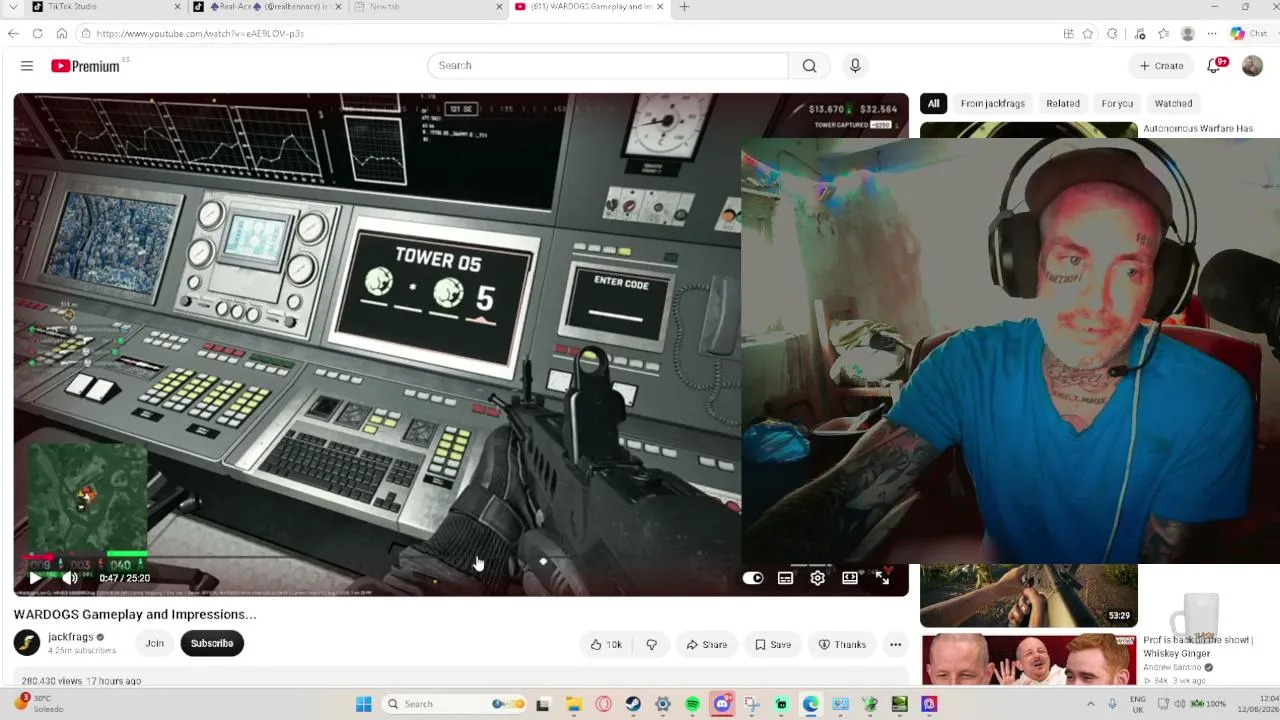Select the From jackfrags filter chip

pos(993,103)
